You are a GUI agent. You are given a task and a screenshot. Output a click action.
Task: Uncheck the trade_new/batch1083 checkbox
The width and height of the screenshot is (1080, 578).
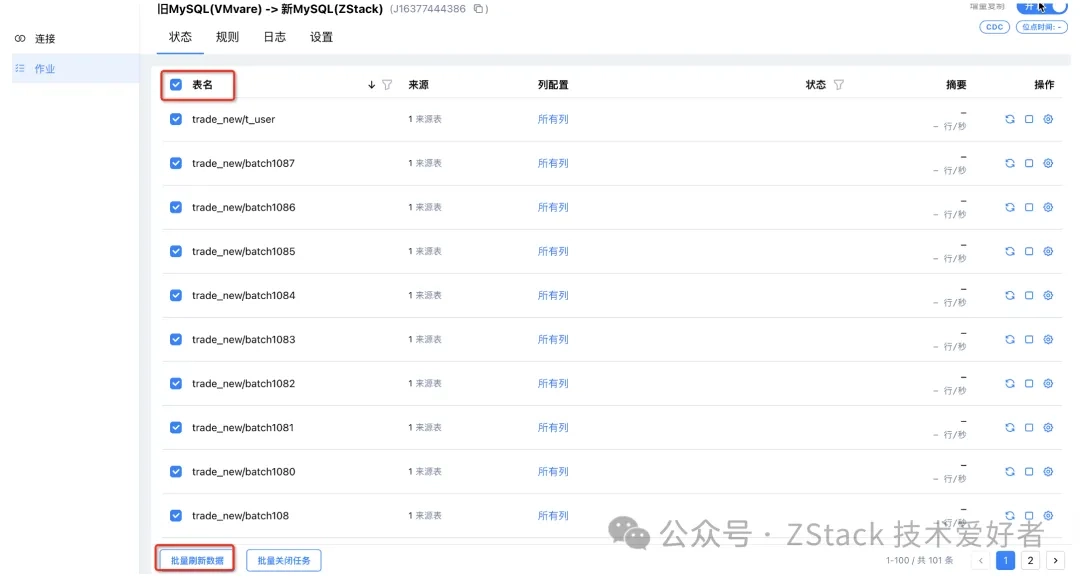(176, 339)
